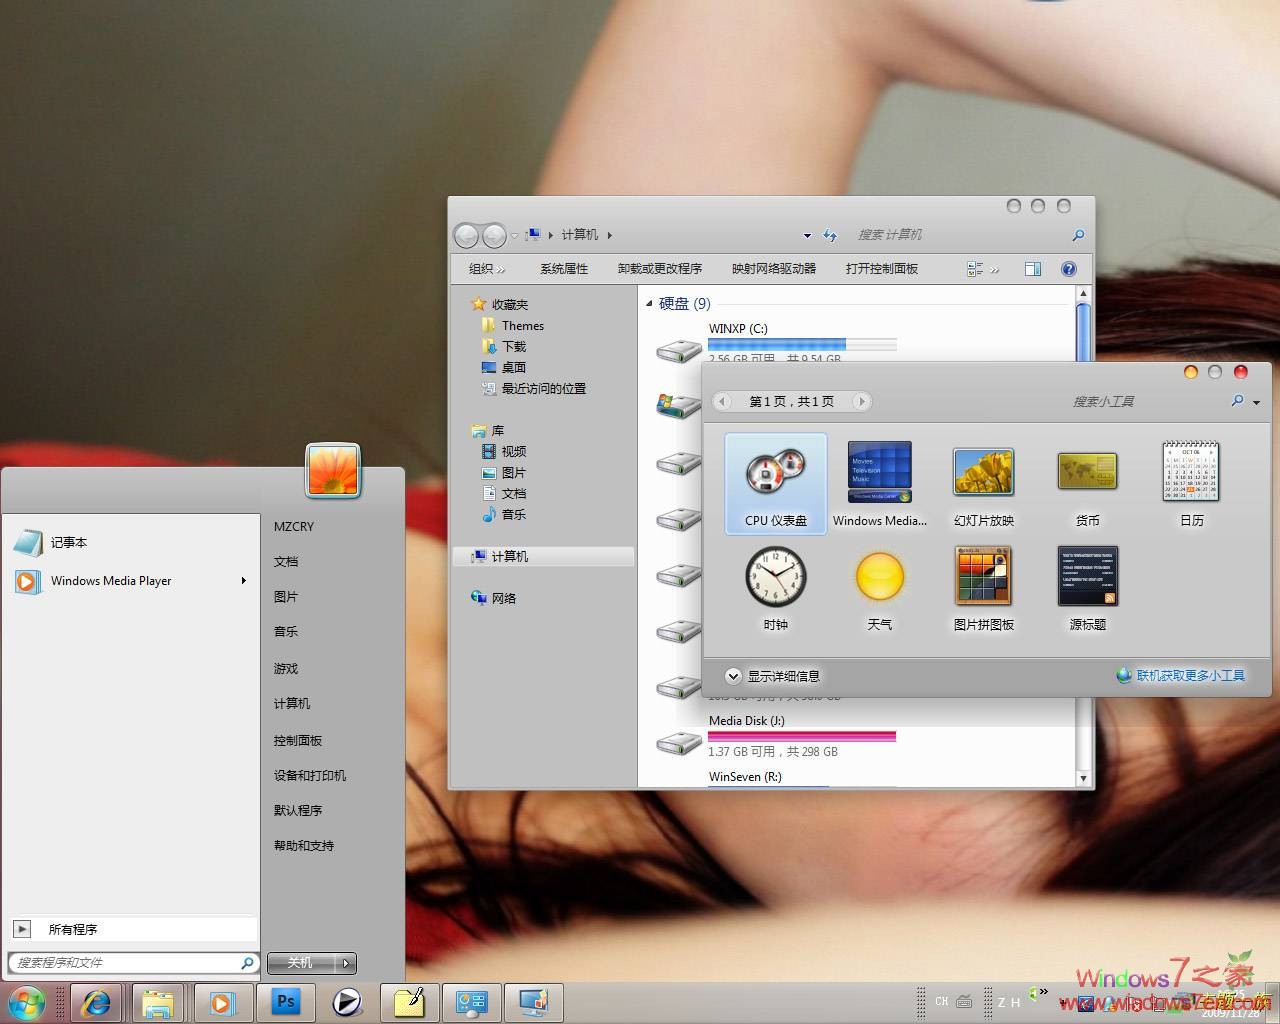Open the CPU 仪表盘 gadget
1280x1024 pixels.
click(x=775, y=483)
